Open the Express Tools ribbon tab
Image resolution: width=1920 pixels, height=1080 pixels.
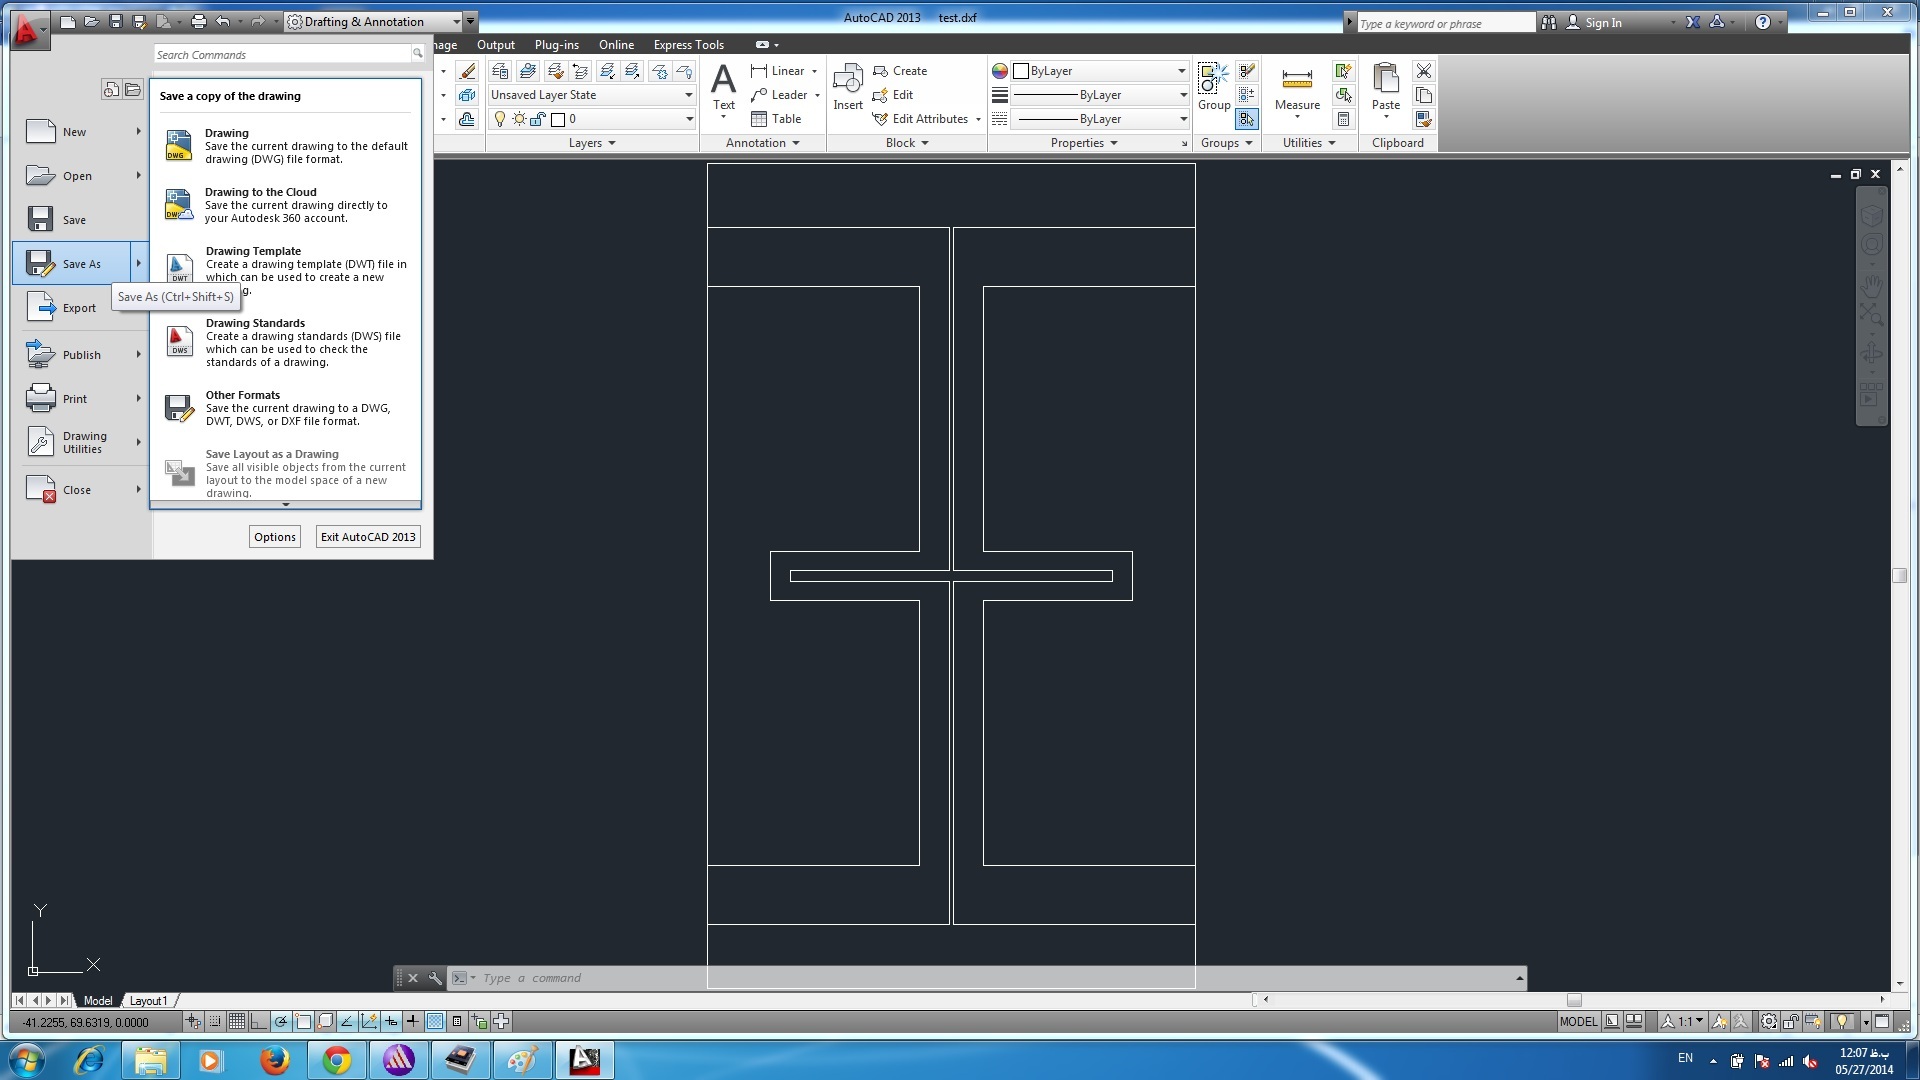pyautogui.click(x=688, y=45)
